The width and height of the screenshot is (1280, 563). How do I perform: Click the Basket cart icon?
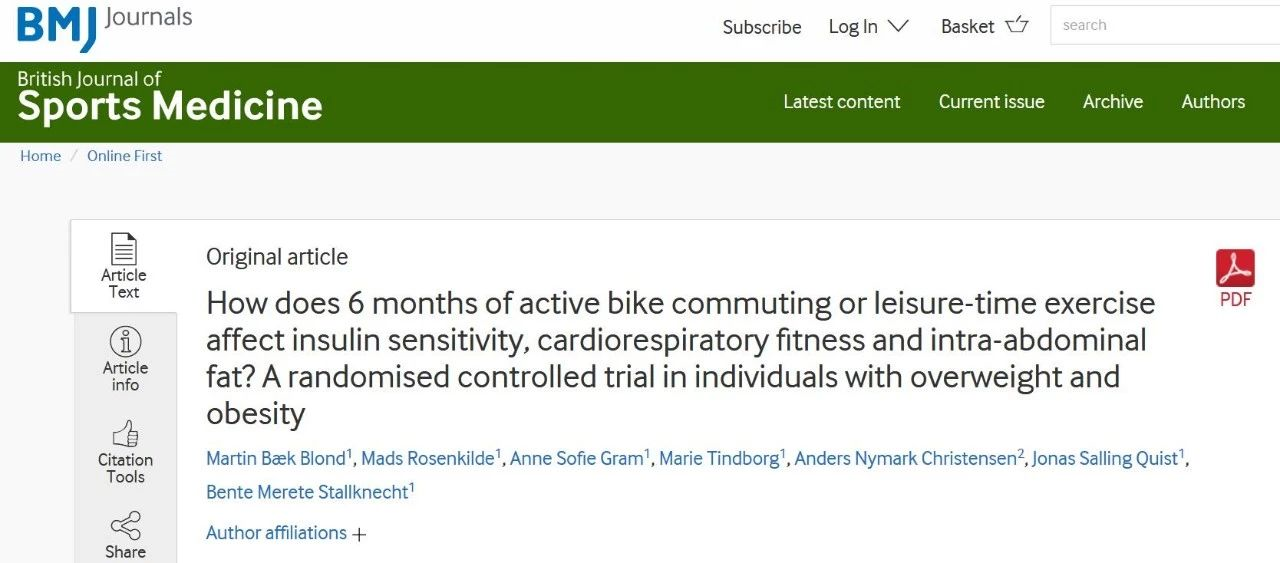coord(1017,25)
